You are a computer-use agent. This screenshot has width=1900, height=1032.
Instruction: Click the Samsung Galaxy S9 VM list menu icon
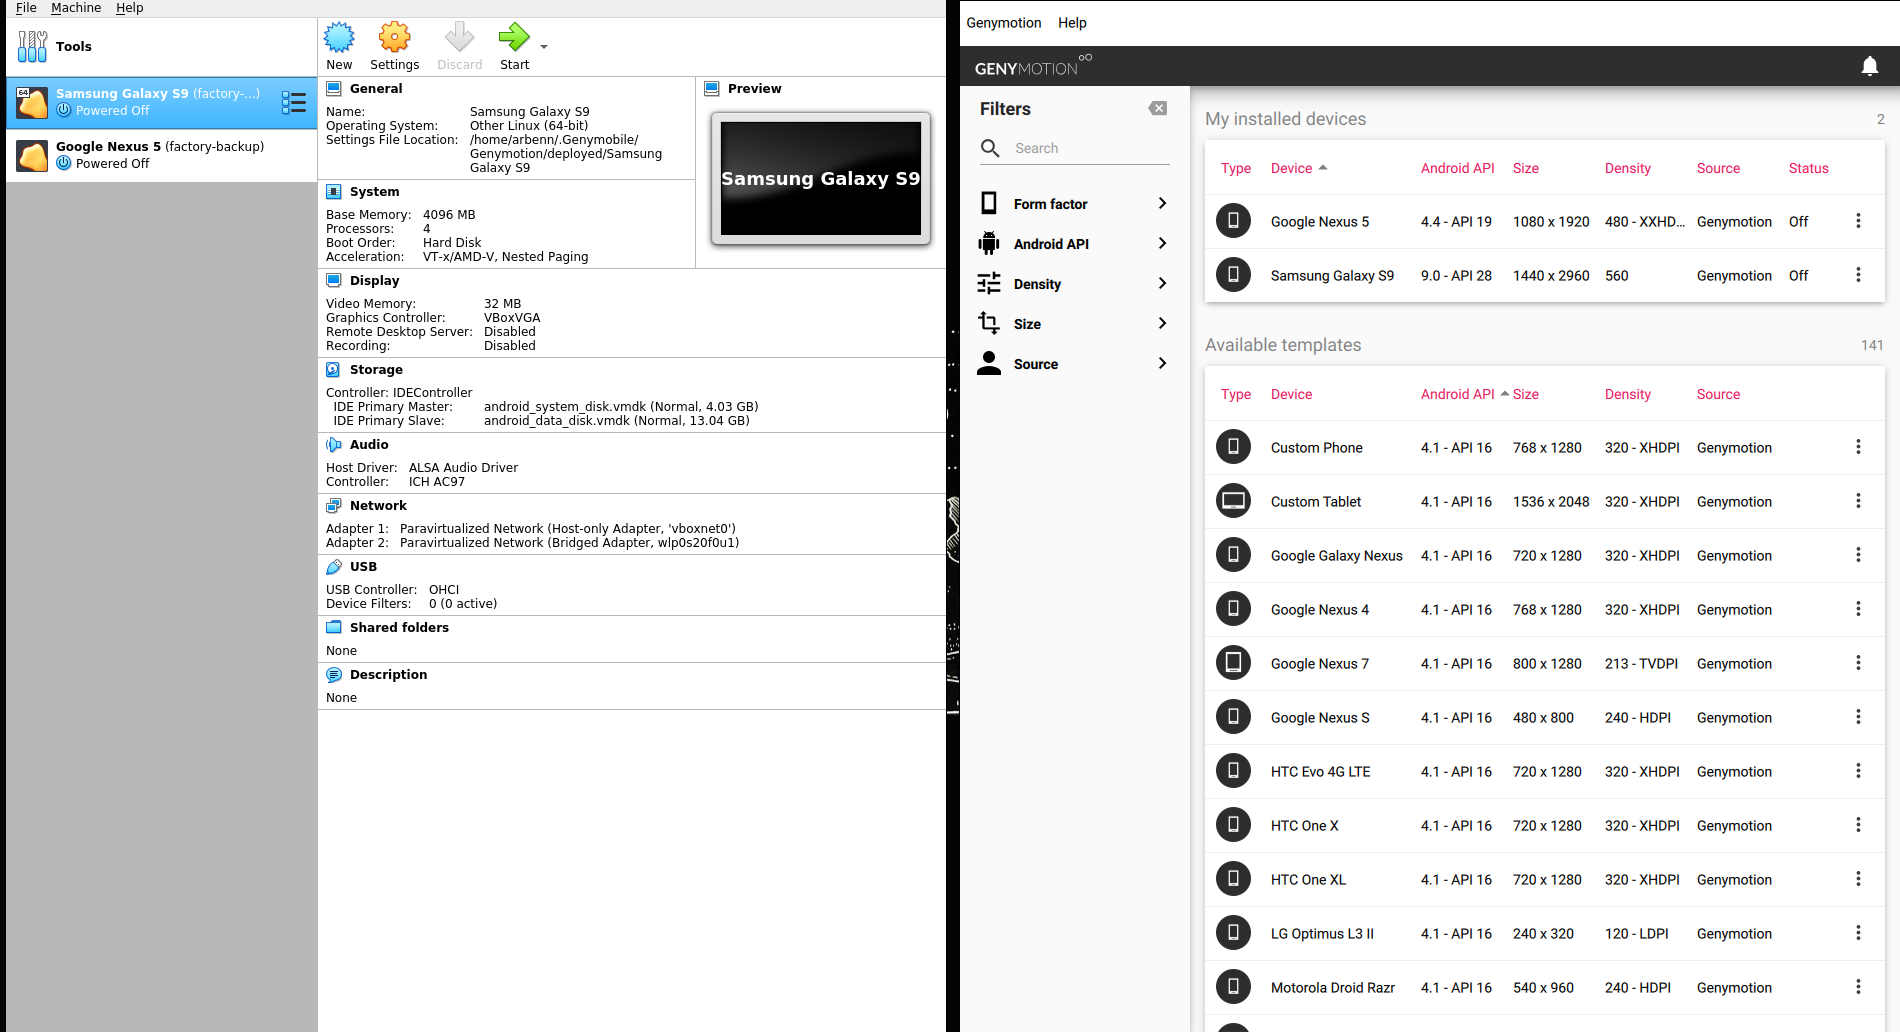click(294, 102)
